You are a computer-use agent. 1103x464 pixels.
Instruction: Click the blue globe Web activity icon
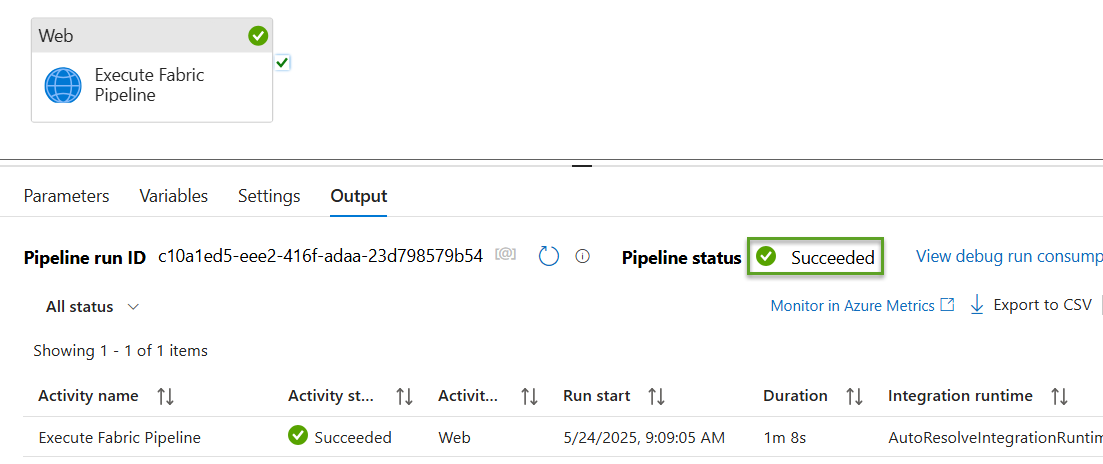(63, 86)
